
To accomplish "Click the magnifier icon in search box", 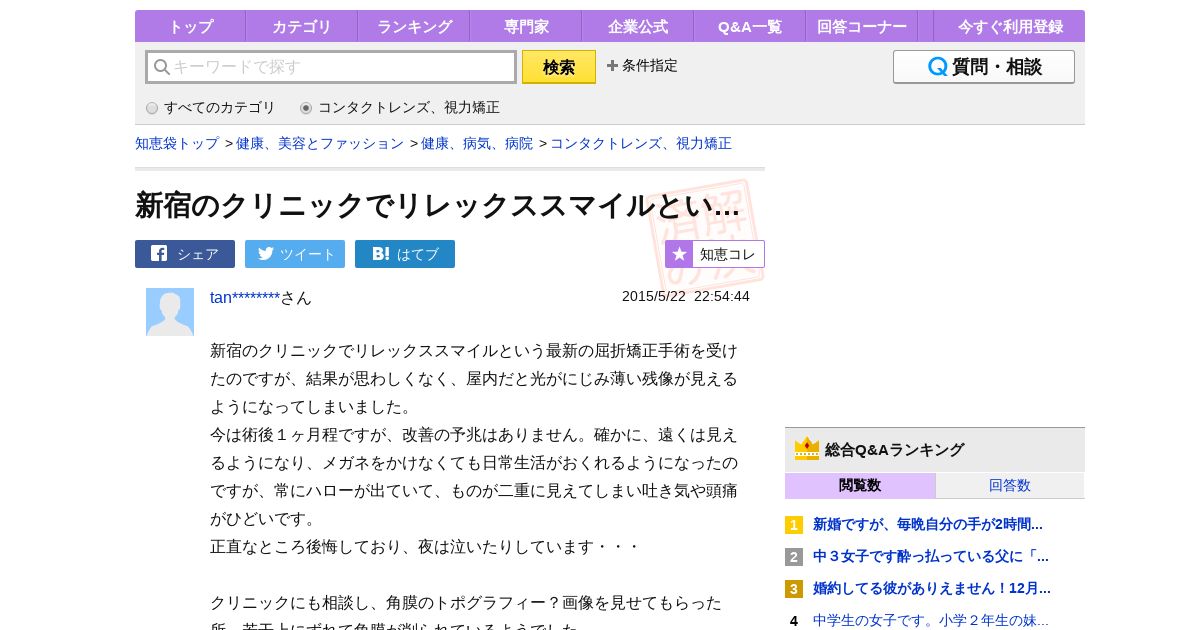I will pos(162,67).
